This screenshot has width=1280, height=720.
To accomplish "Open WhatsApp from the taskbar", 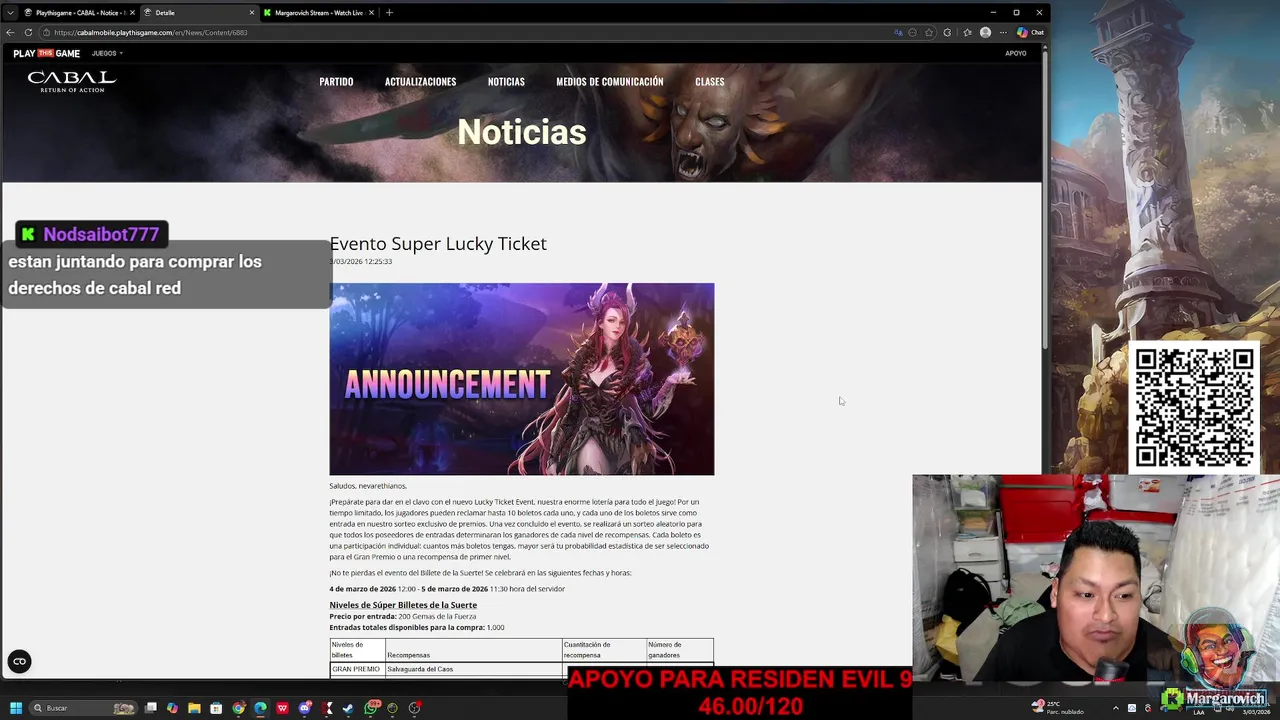I will (x=372, y=707).
